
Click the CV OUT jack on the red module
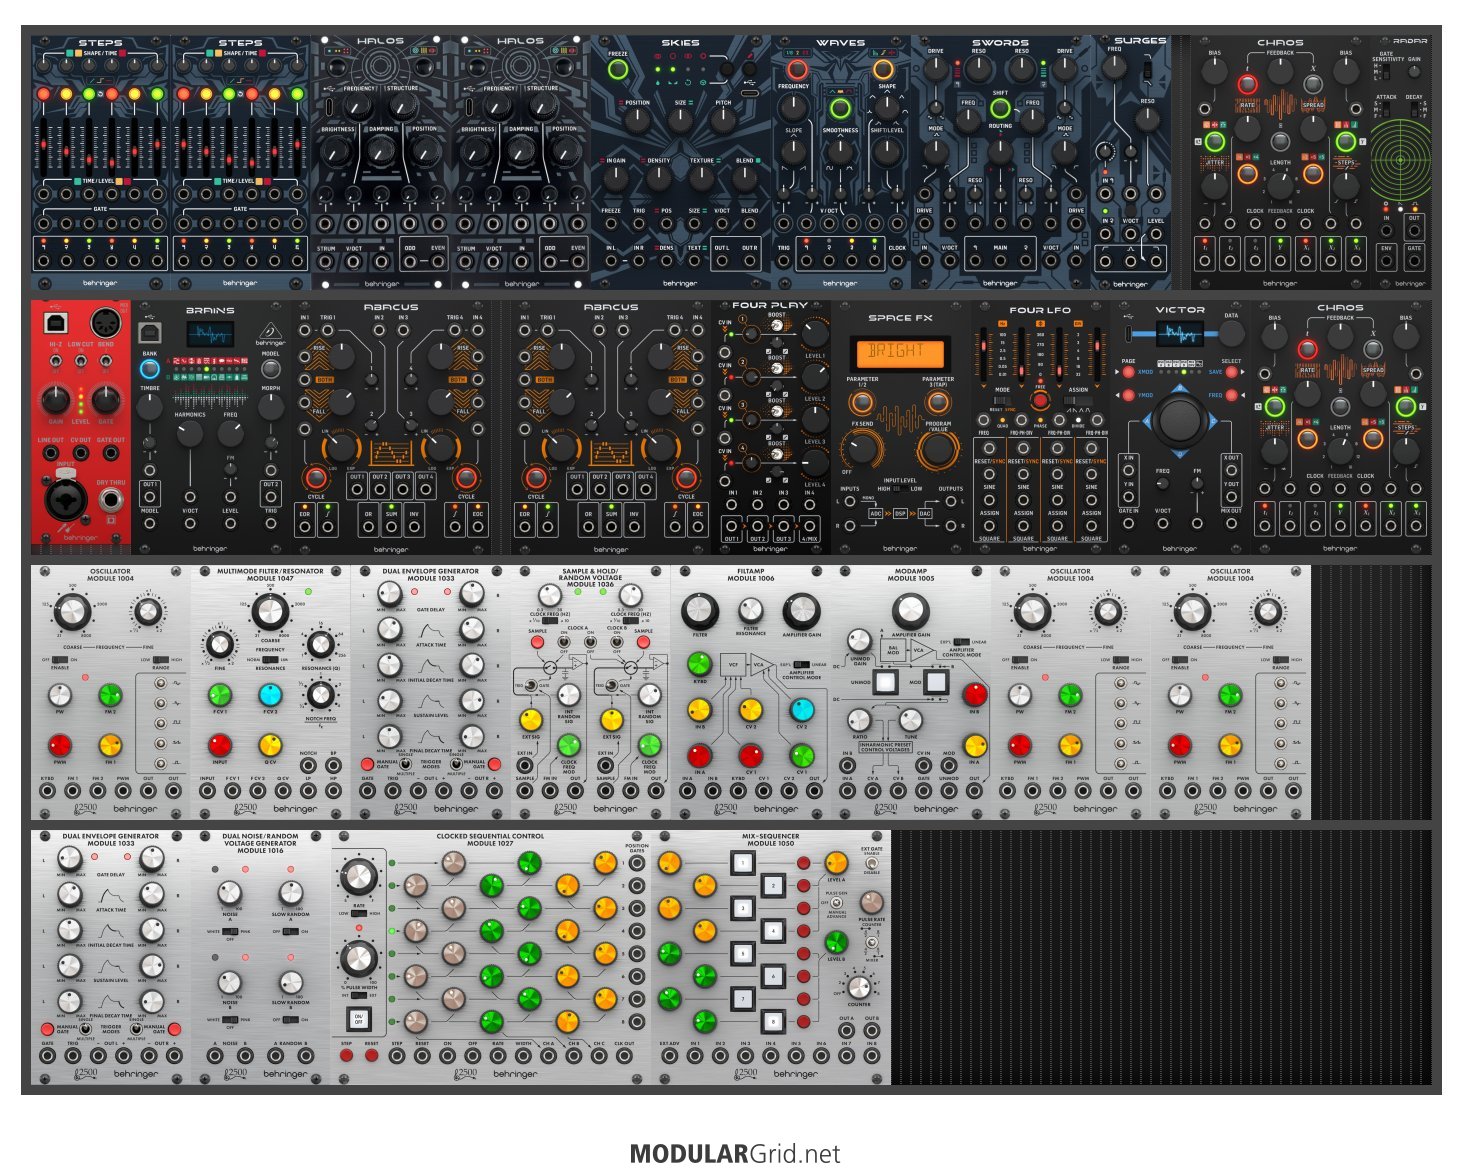click(x=81, y=453)
